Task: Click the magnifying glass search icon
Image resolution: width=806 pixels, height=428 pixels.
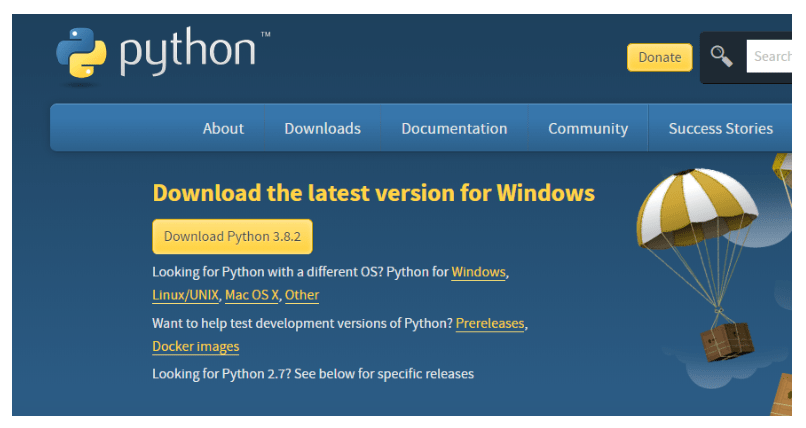Action: coord(722,57)
